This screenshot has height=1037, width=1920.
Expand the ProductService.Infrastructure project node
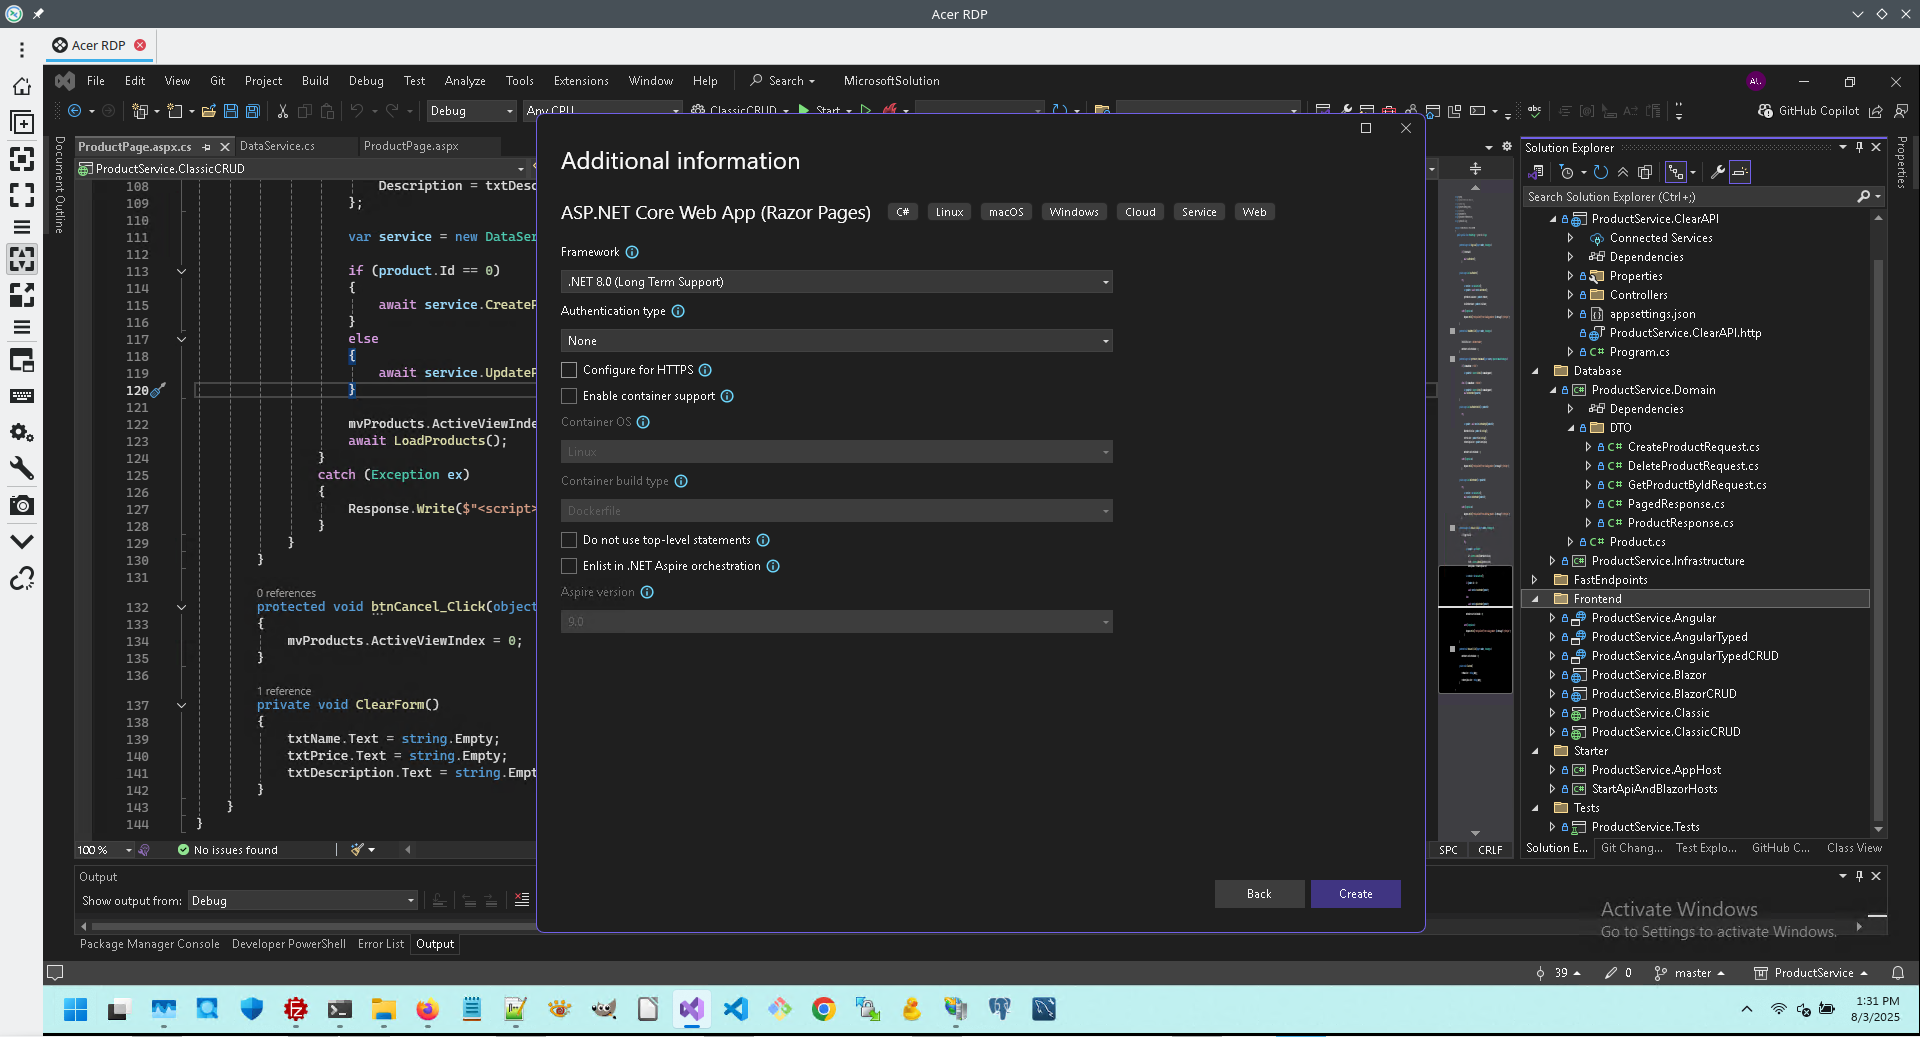(1552, 561)
